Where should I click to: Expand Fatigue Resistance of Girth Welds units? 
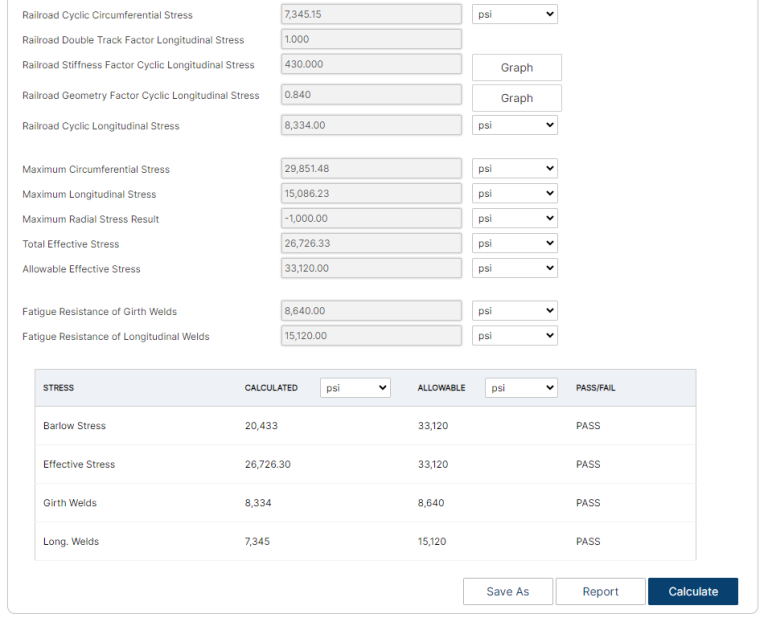pyautogui.click(x=514, y=311)
